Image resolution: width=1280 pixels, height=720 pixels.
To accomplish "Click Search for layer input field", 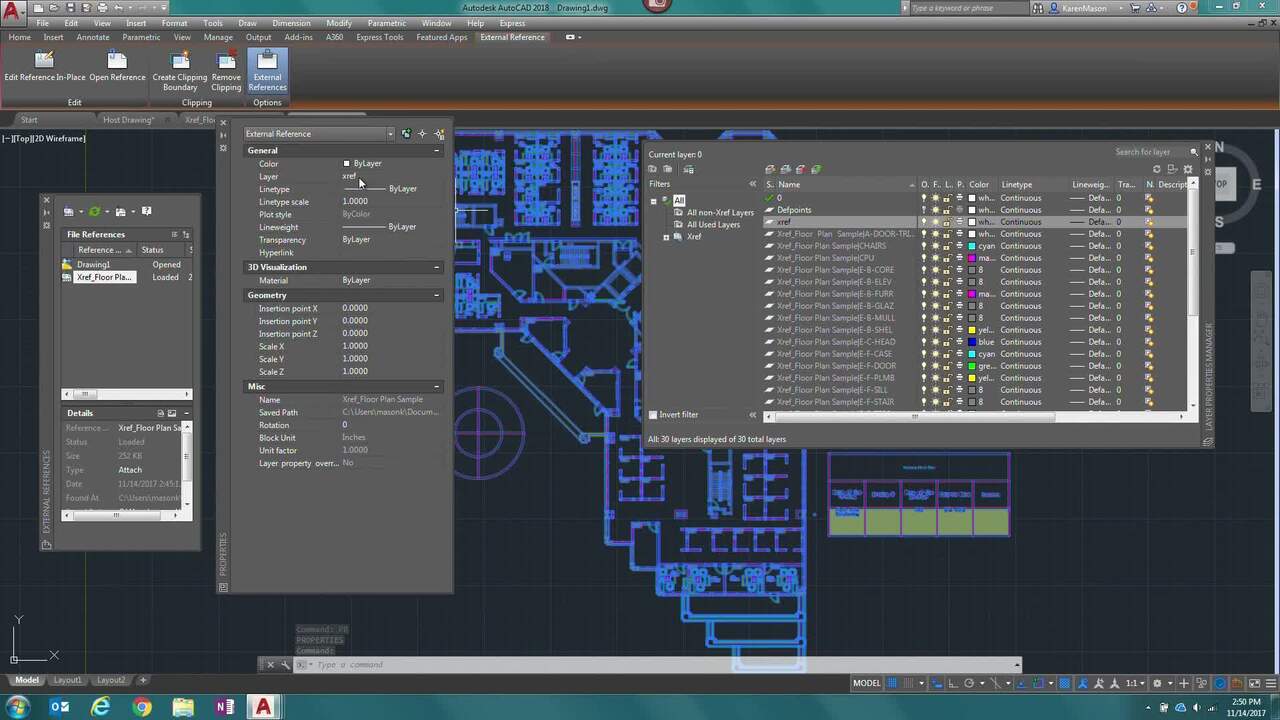I will (1150, 152).
